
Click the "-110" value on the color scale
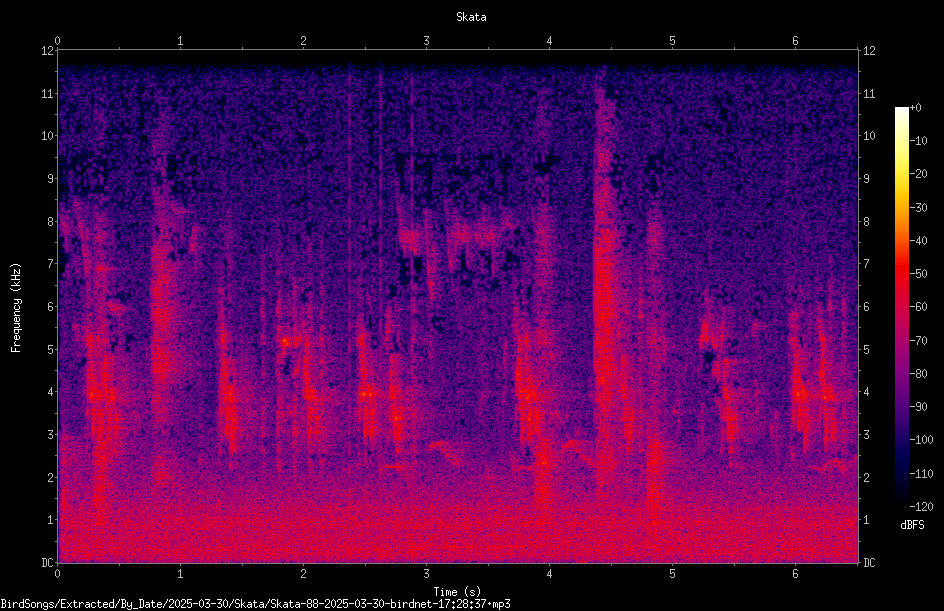921,474
